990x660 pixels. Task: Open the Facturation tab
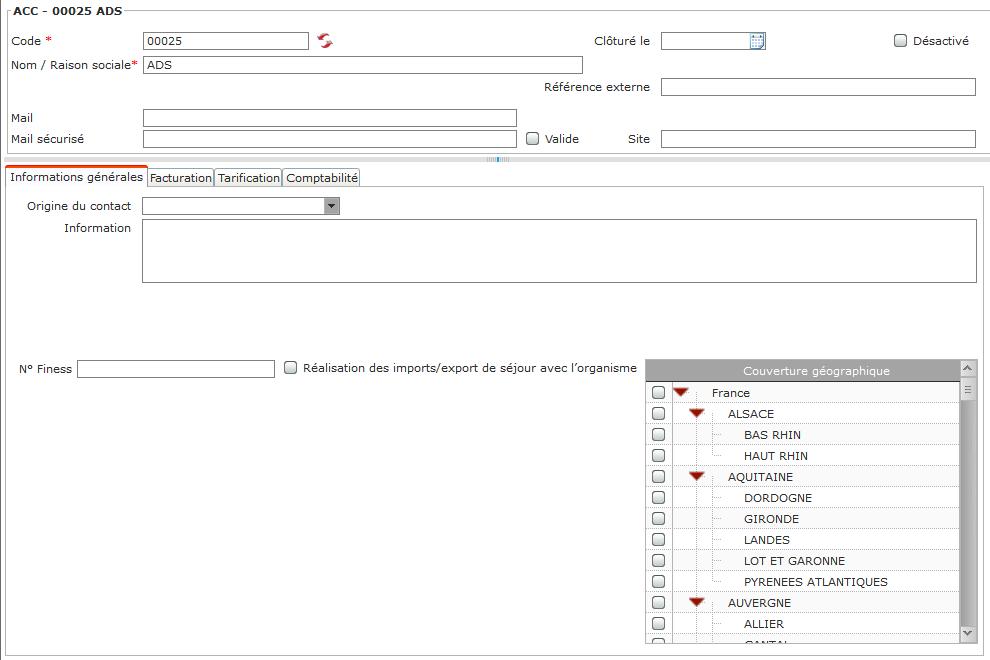click(x=181, y=178)
